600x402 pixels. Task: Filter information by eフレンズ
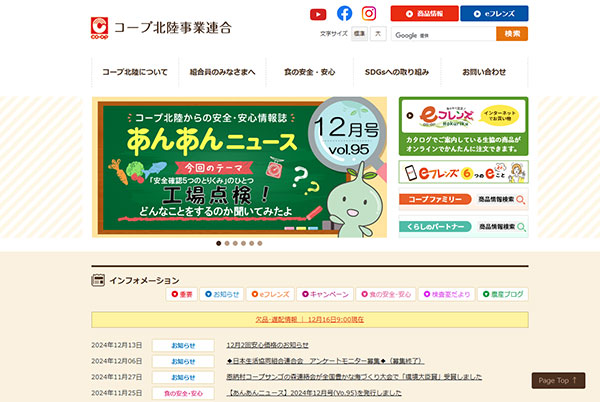[270, 294]
